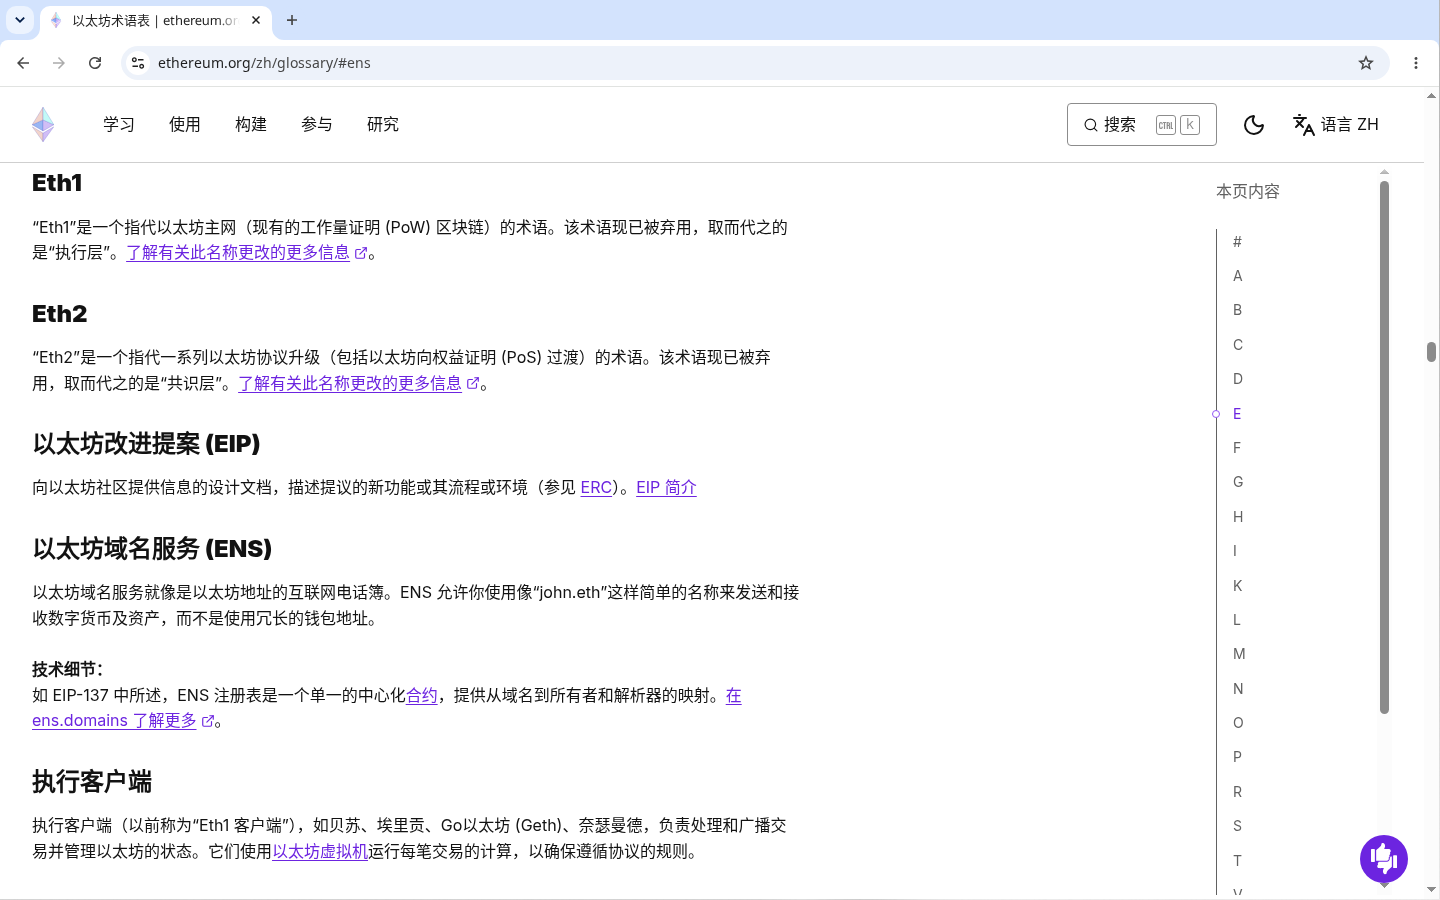
Task: Follow the ERC link
Action: (x=596, y=487)
